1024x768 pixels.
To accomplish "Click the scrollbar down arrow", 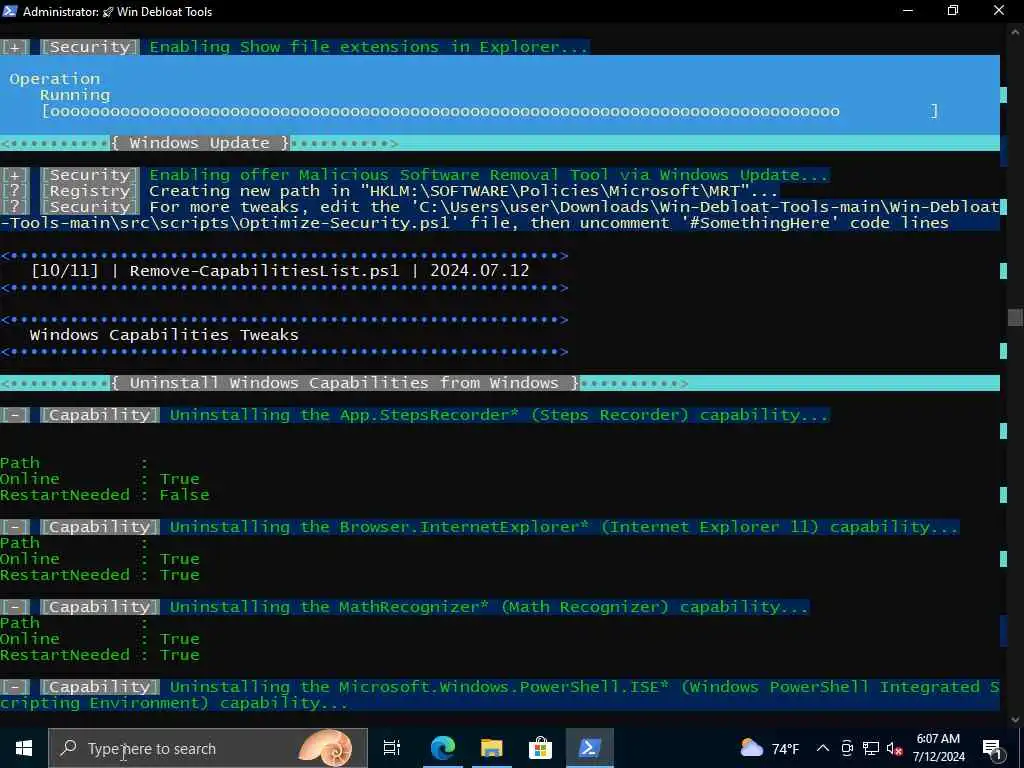I will (x=1015, y=720).
